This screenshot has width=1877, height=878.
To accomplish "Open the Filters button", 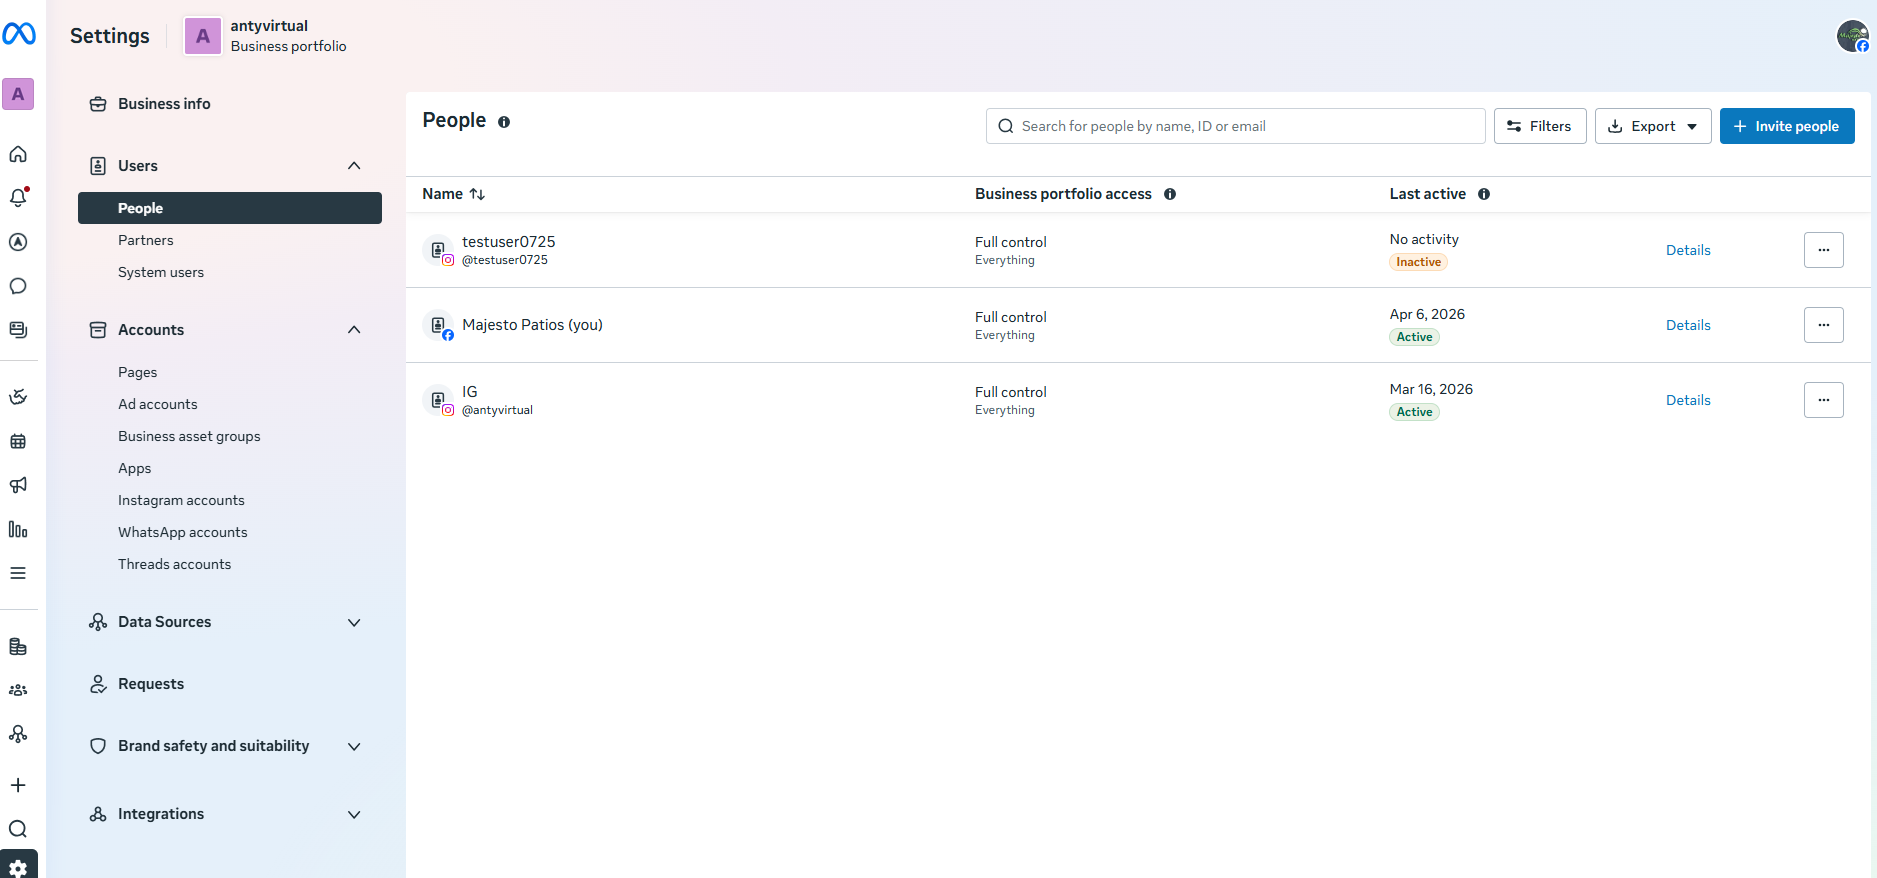I will 1540,126.
